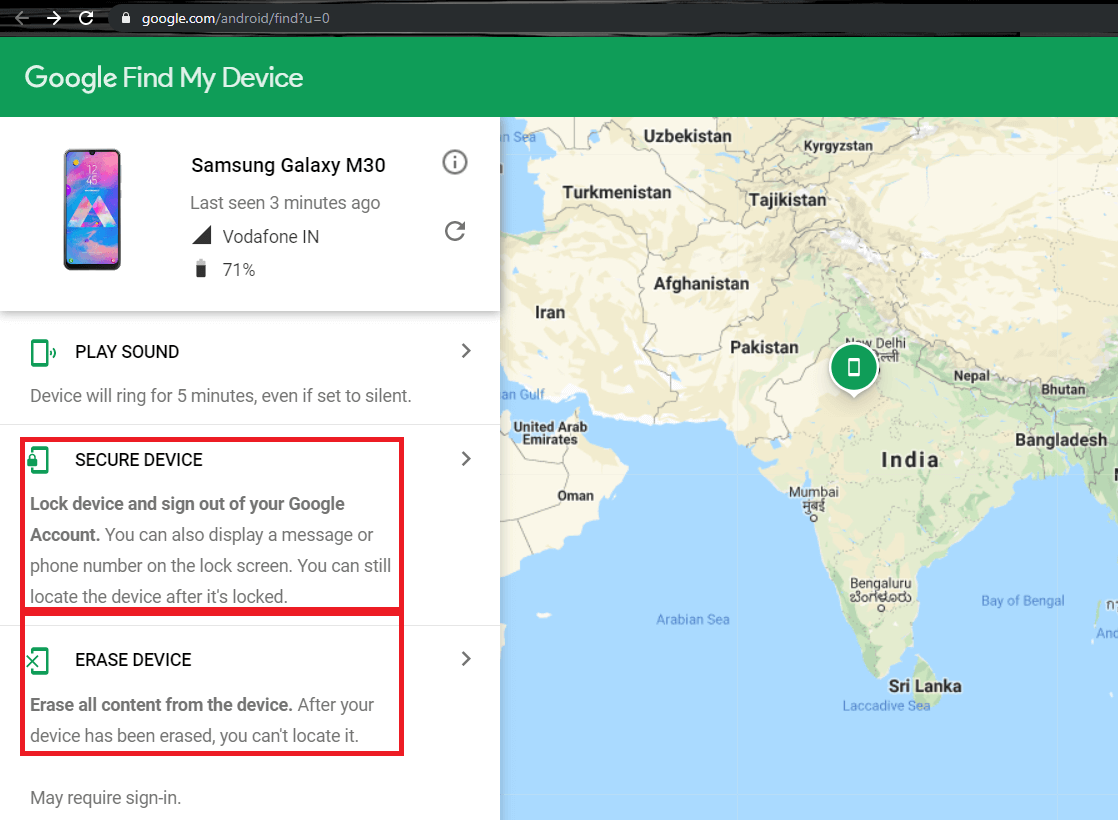Click the browser back arrow

[x=20, y=17]
